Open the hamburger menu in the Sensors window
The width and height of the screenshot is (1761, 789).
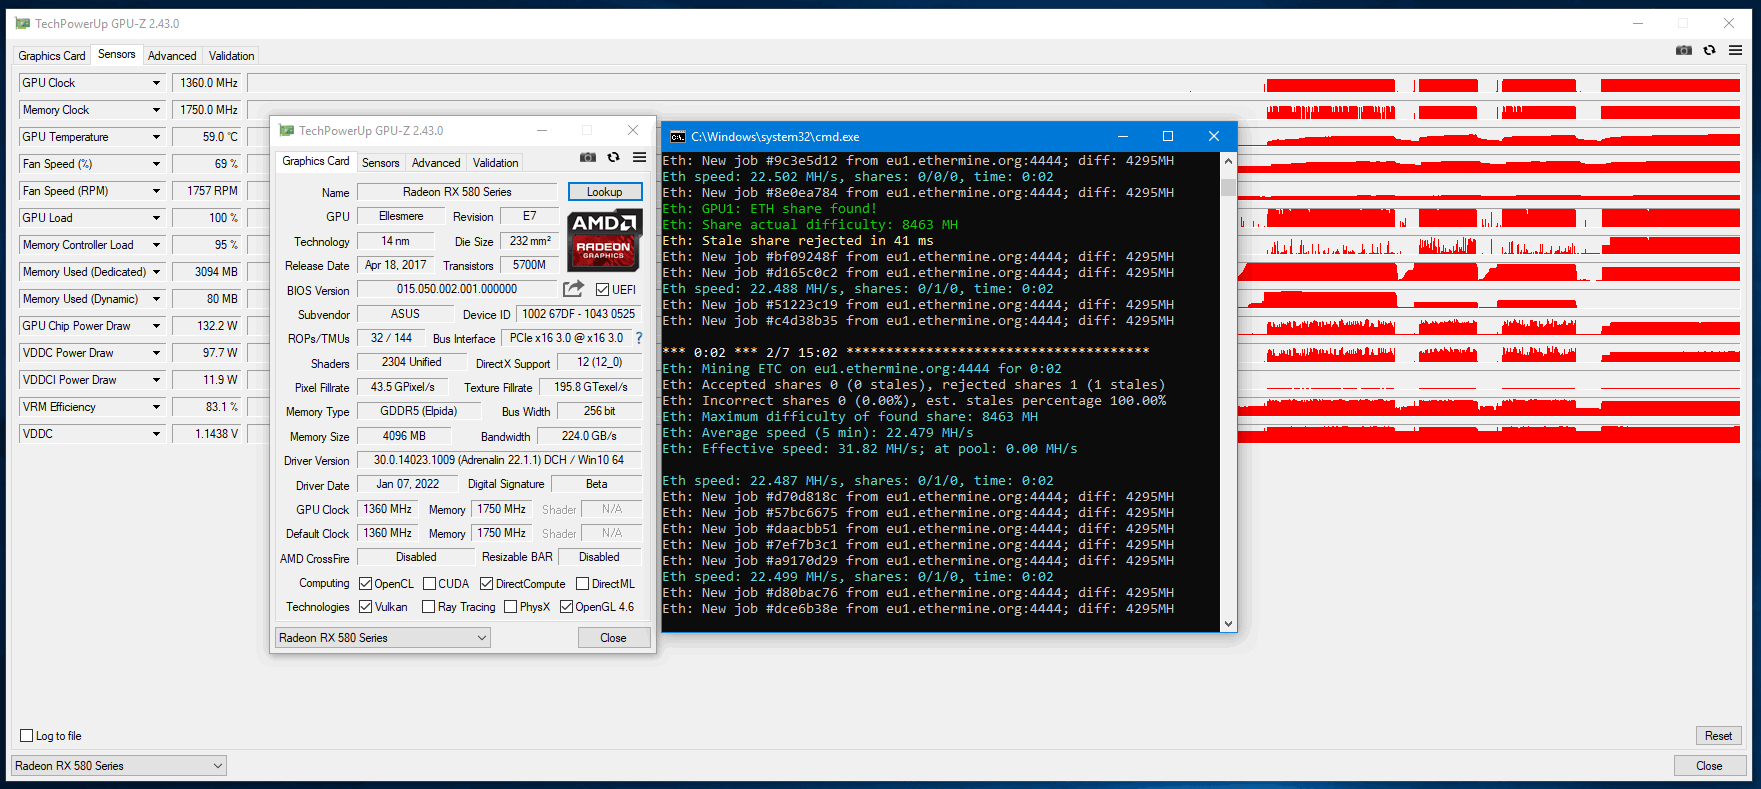pyautogui.click(x=1736, y=50)
